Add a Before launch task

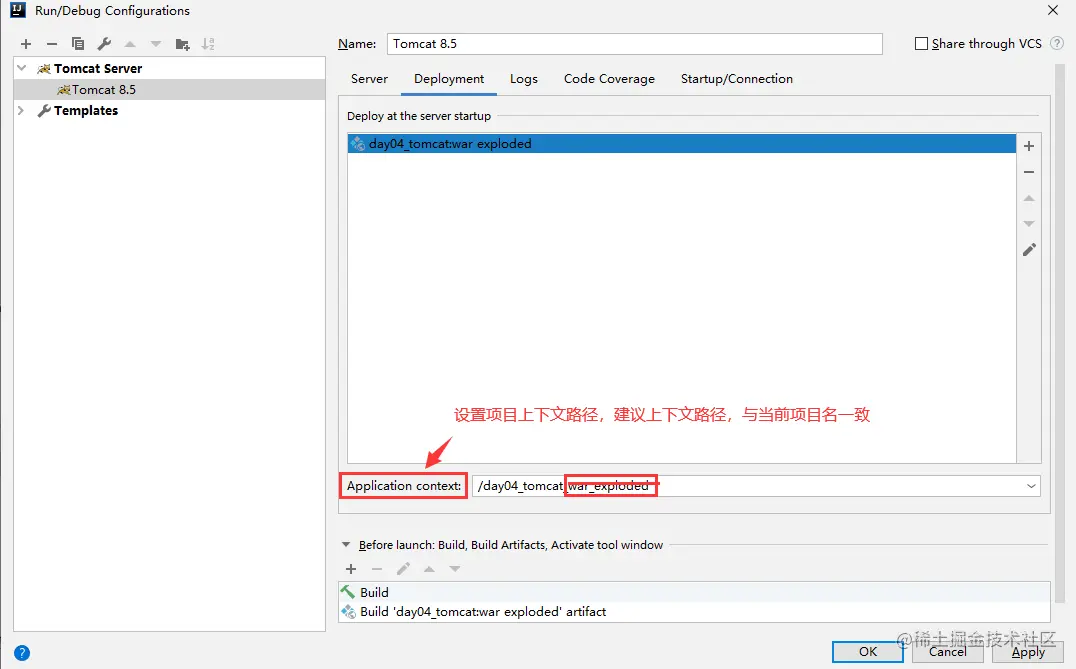coord(351,569)
